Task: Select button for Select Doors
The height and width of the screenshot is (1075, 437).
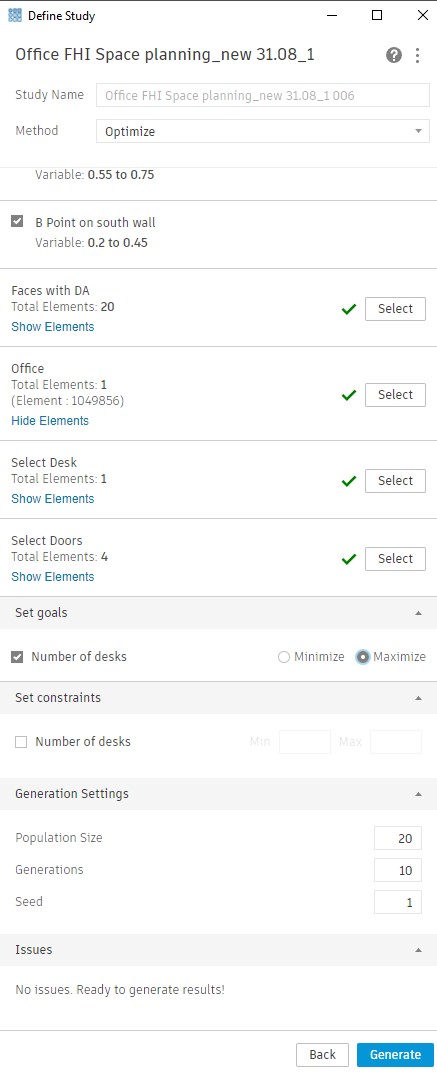Action: [395, 559]
